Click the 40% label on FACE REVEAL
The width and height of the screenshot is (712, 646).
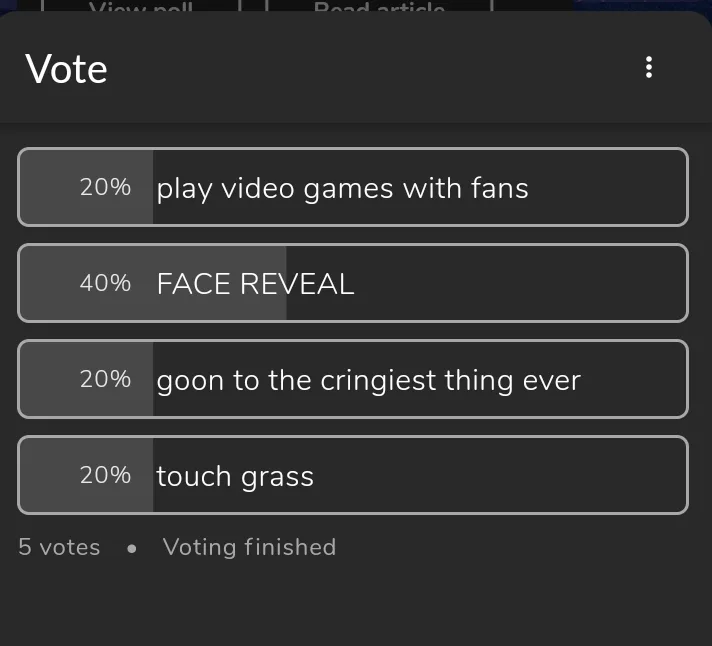coord(105,284)
